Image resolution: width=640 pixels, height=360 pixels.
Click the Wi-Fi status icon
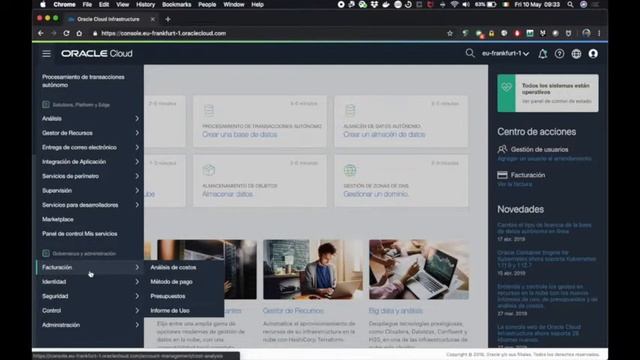point(454,4)
